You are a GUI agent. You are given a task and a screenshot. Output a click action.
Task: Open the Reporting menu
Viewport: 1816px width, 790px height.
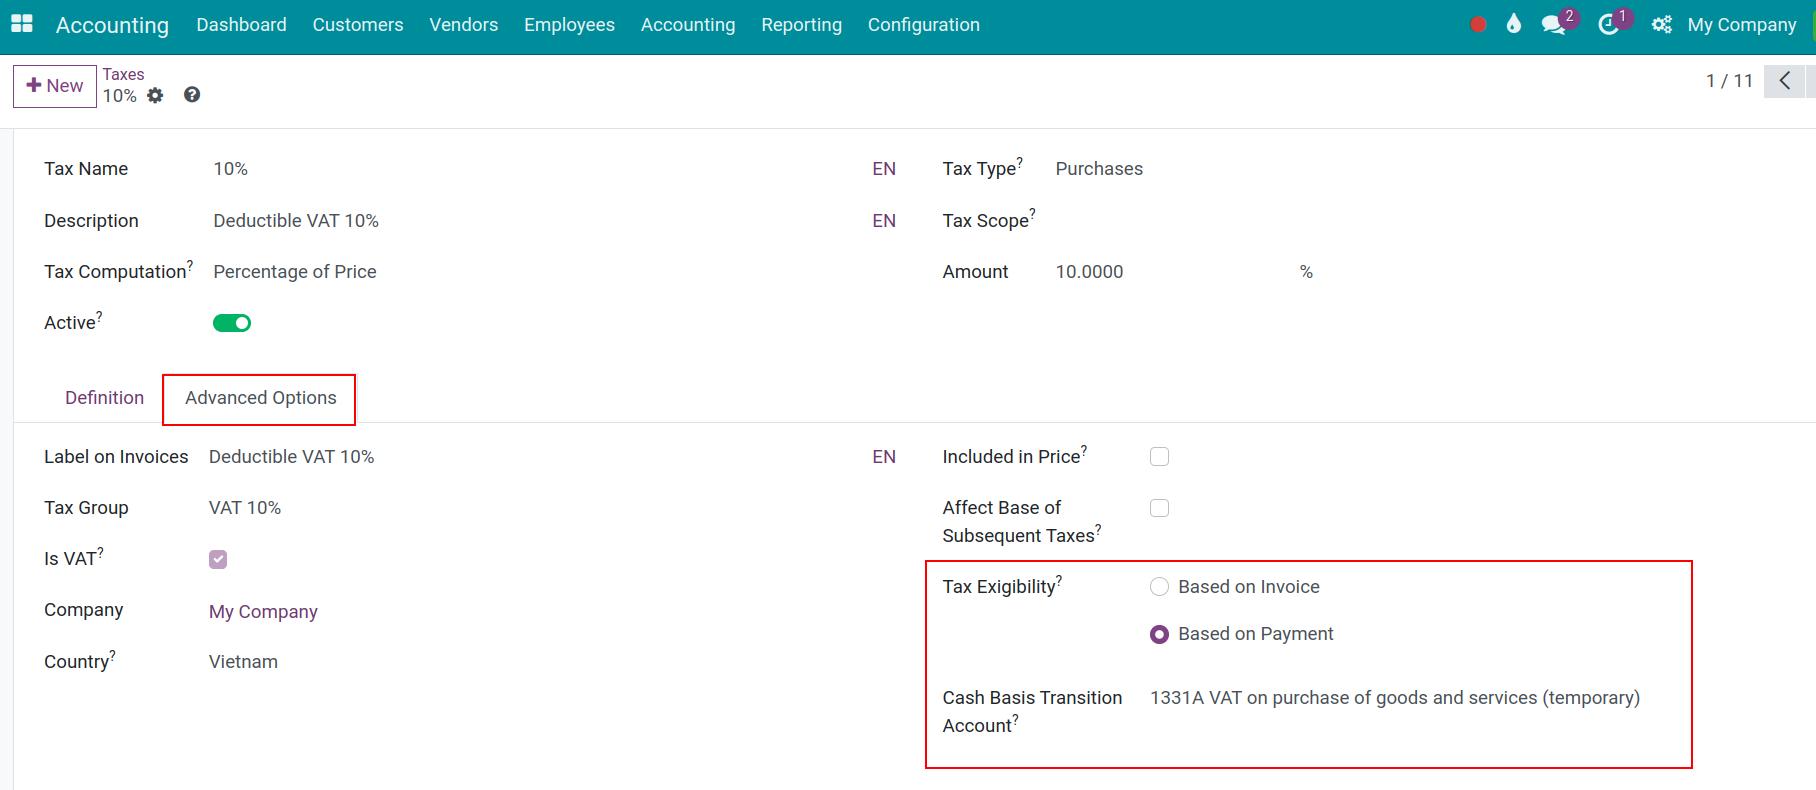(x=801, y=25)
